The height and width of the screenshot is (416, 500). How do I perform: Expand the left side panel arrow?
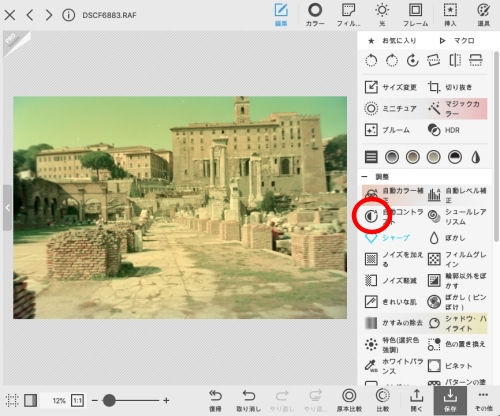[7, 208]
